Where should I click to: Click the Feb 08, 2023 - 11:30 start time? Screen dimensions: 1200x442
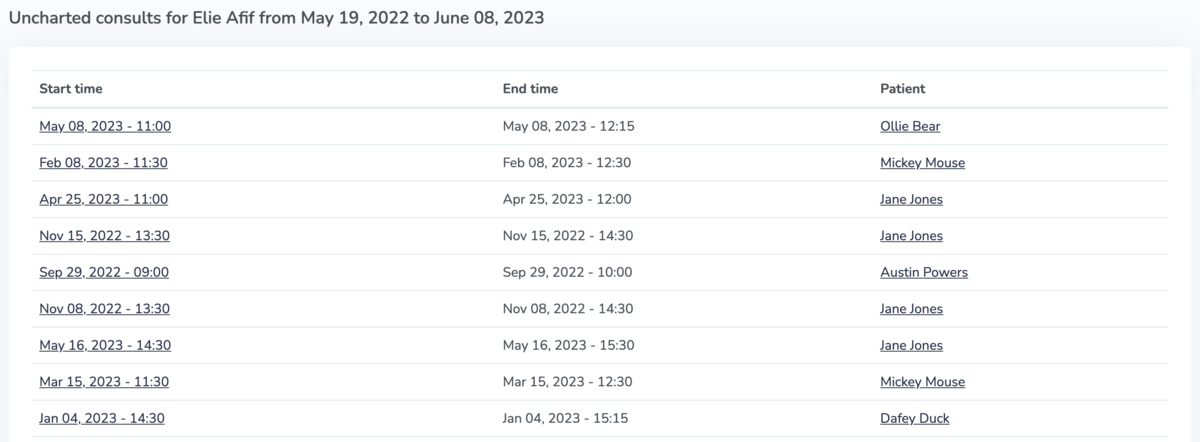pos(104,163)
